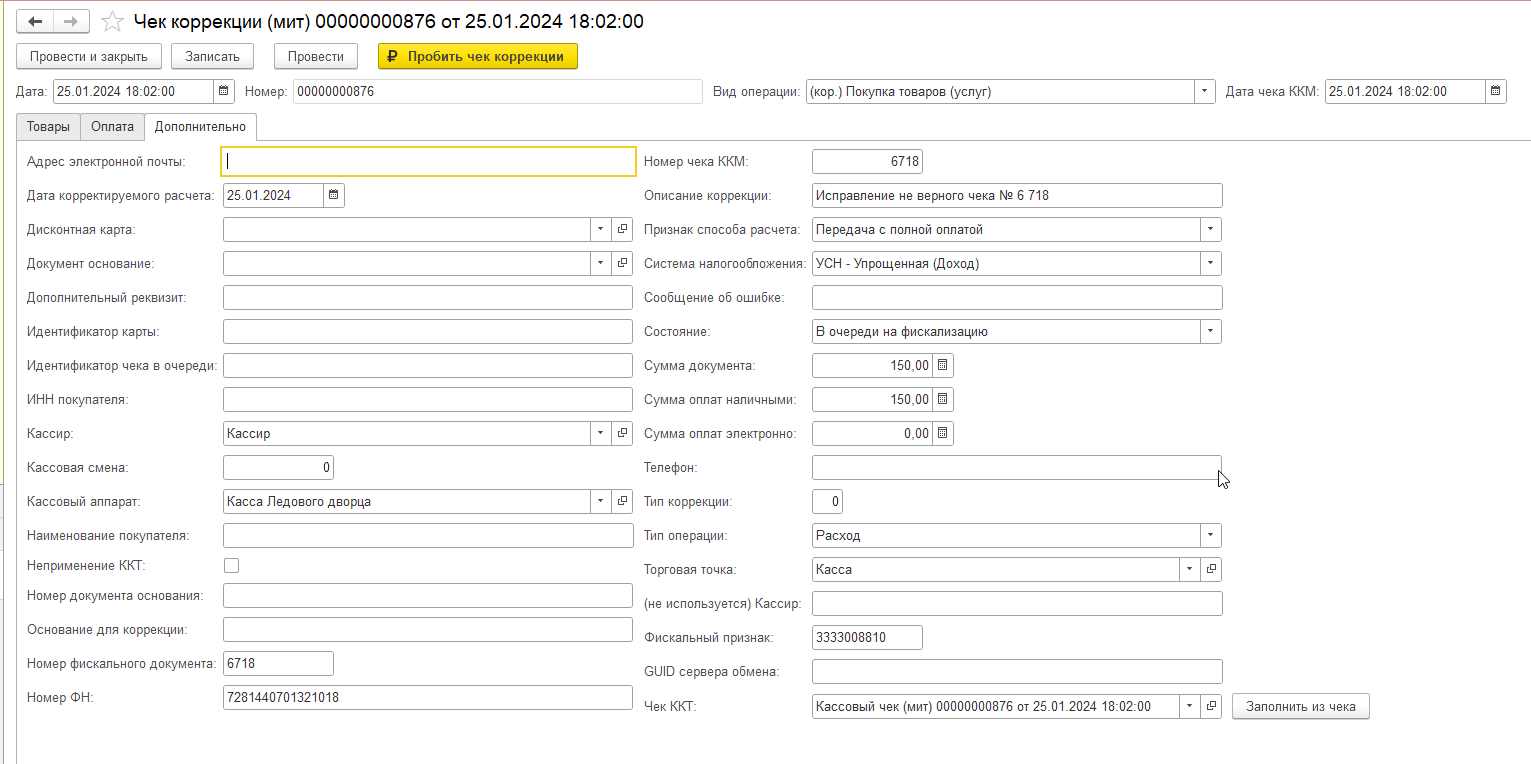The height and width of the screenshot is (764, 1531).
Task: Switch to the Товары tab
Action: coord(48,127)
